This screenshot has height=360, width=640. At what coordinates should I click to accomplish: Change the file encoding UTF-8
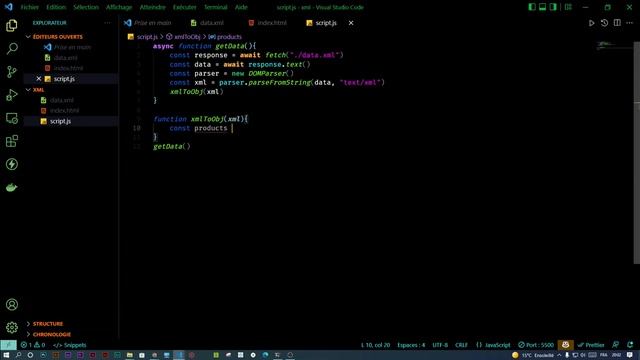coord(440,345)
